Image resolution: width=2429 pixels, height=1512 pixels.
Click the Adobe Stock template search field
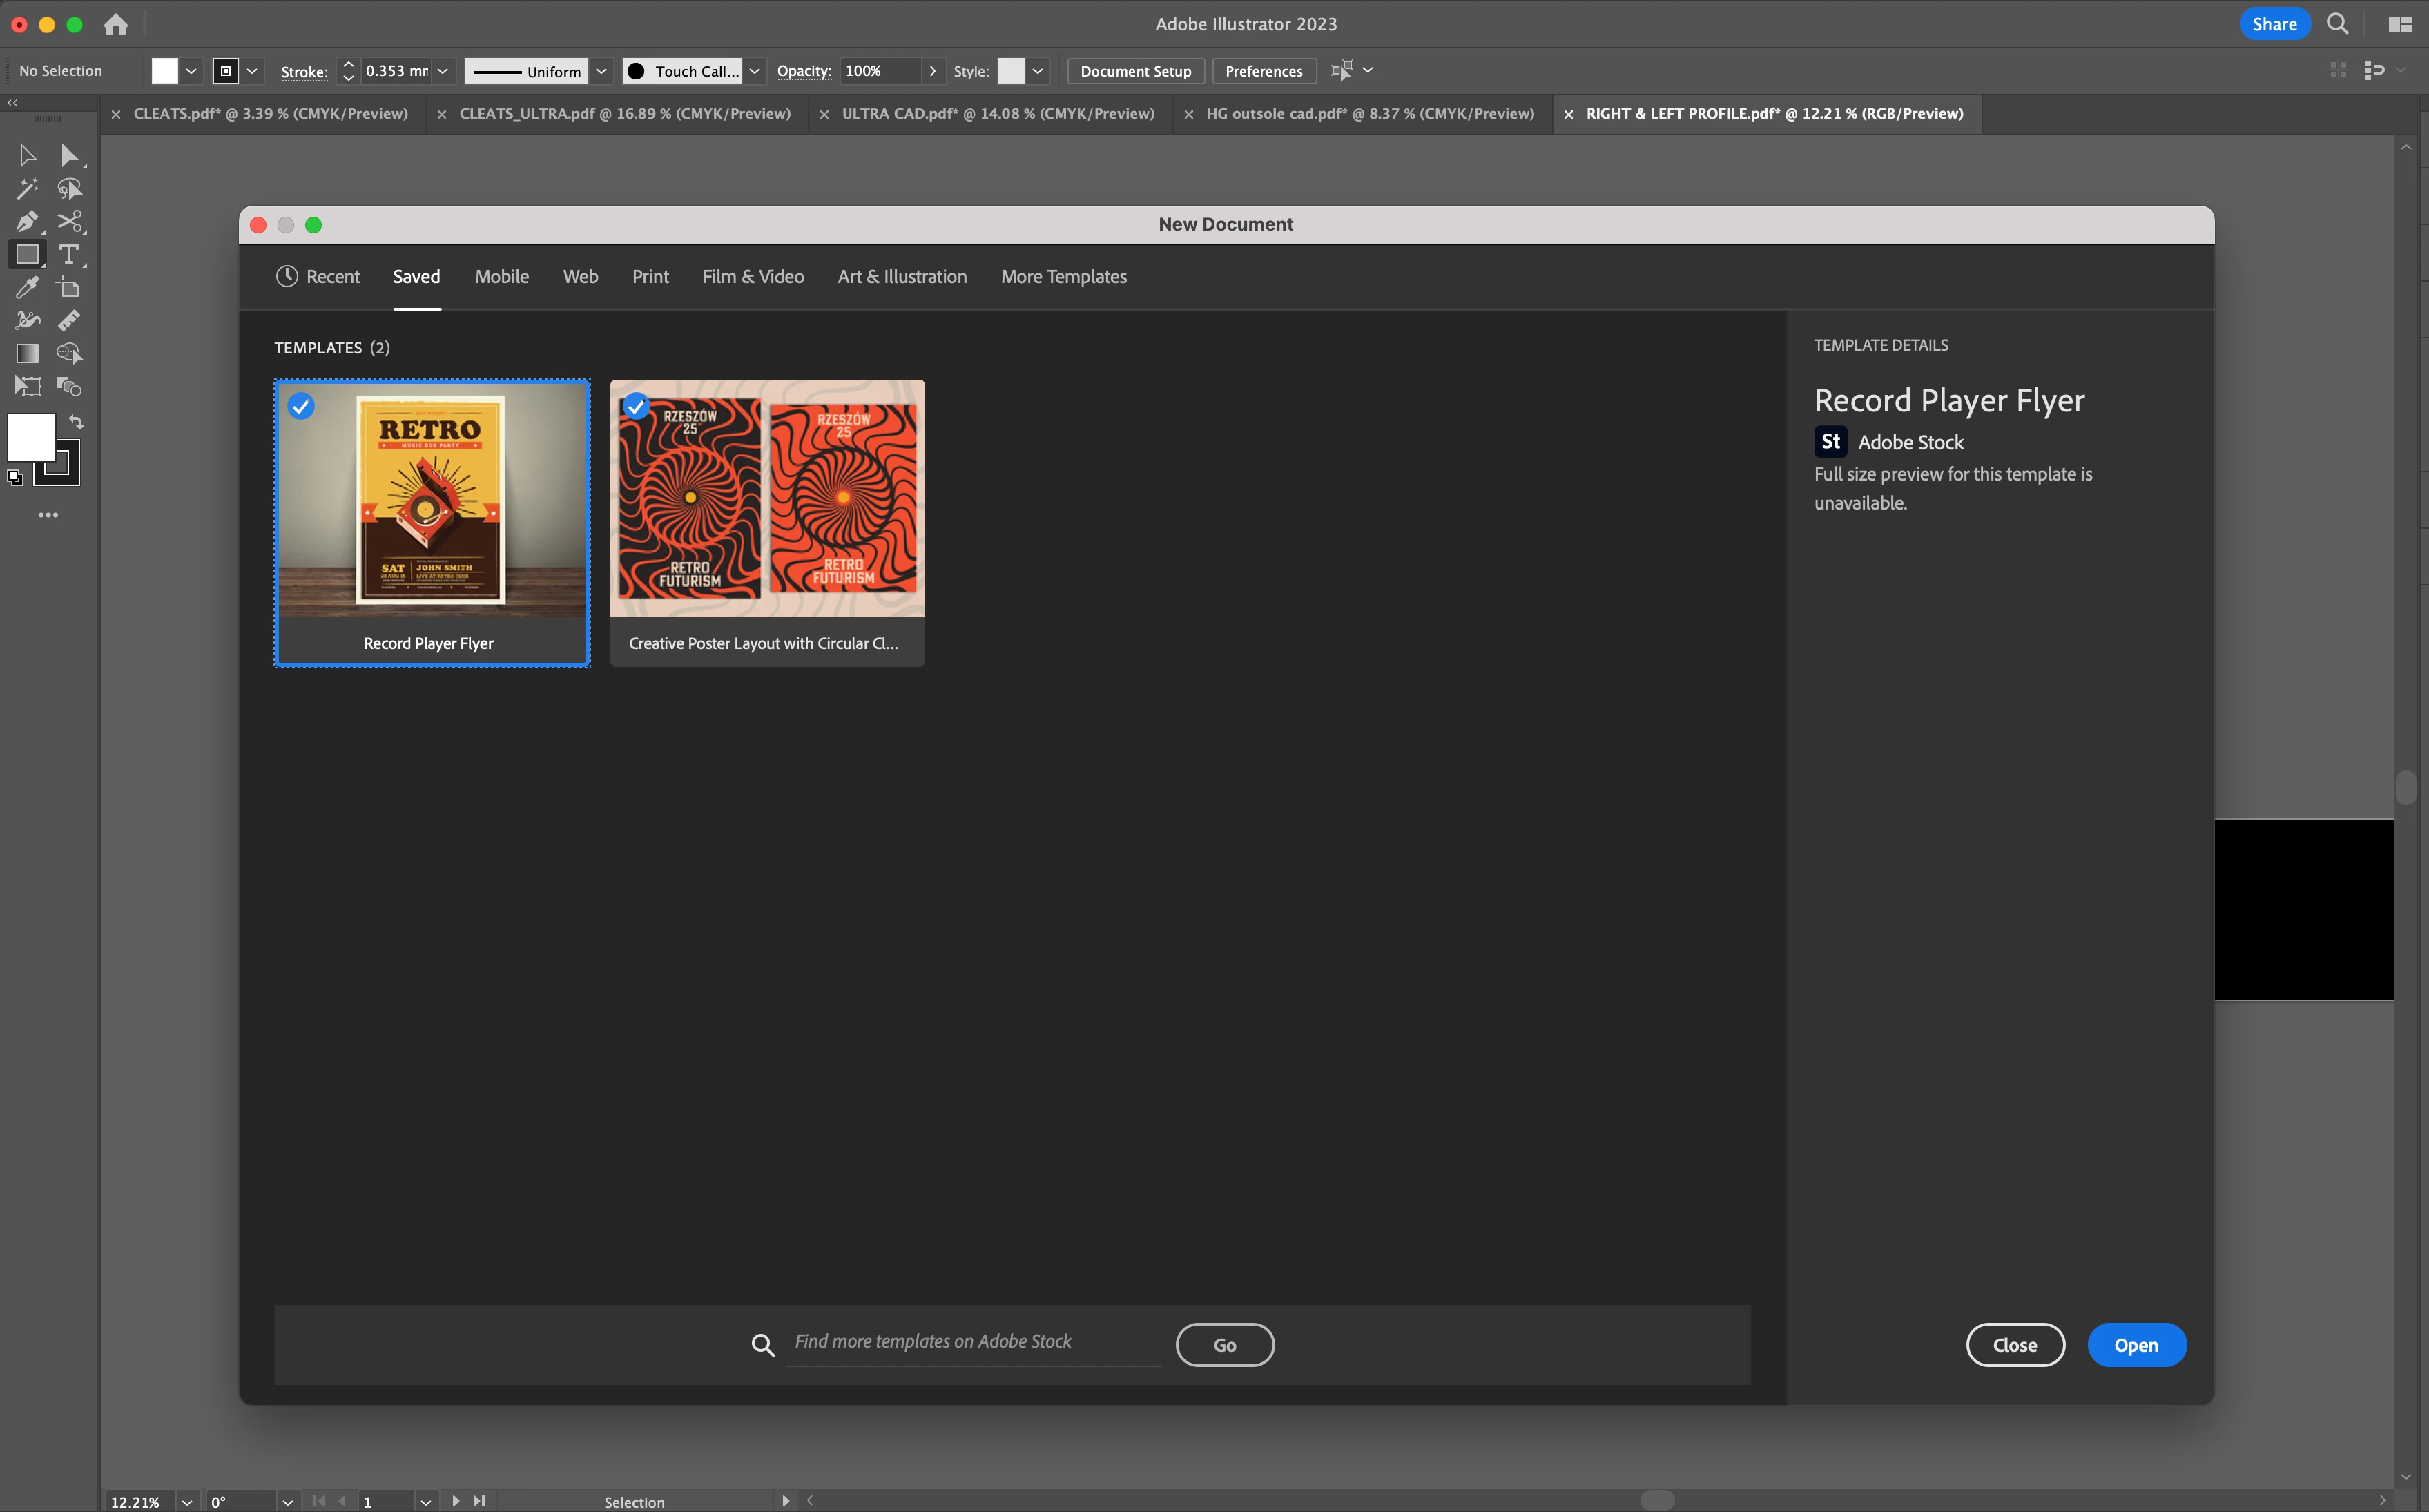pyautogui.click(x=973, y=1342)
